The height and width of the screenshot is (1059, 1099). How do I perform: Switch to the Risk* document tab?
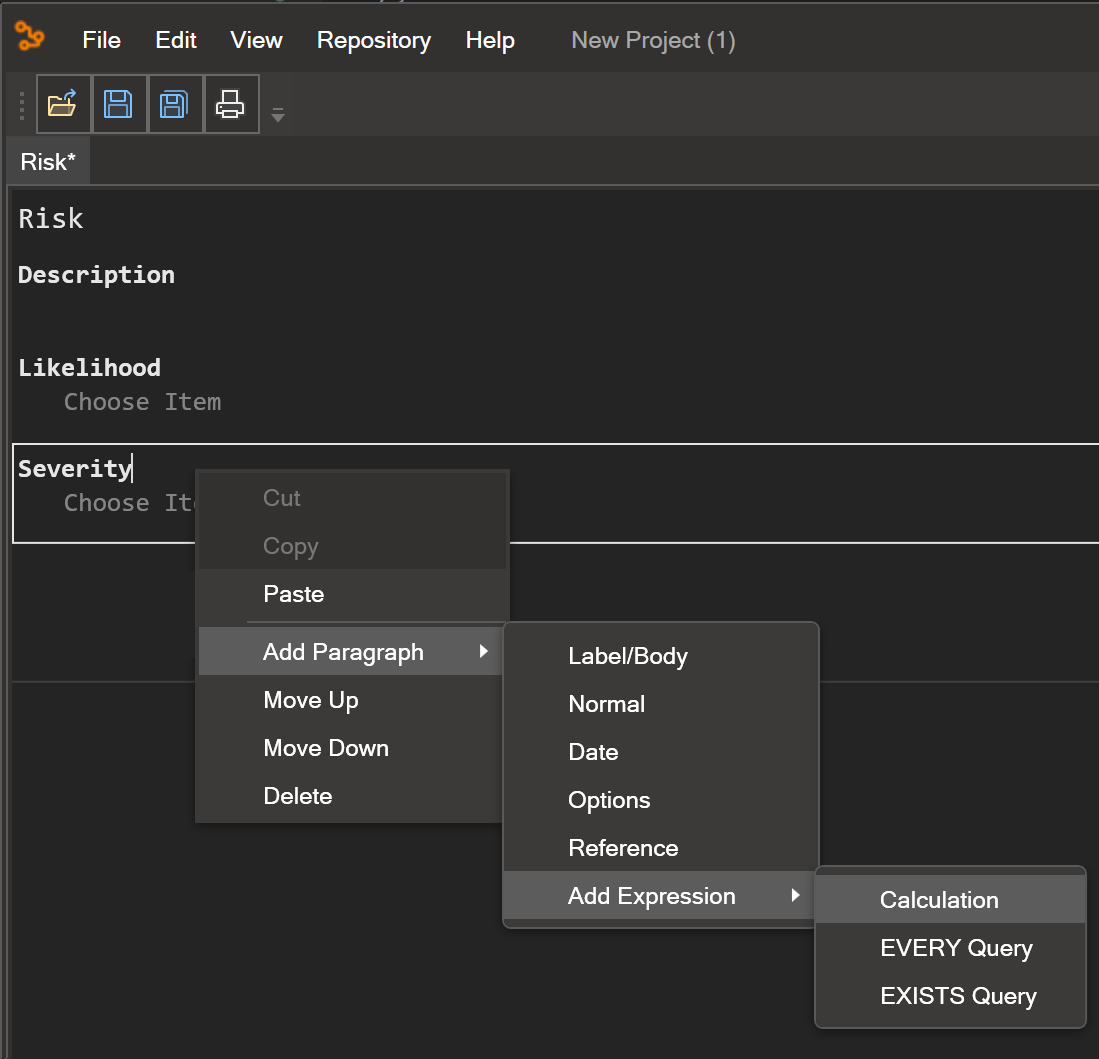pyautogui.click(x=48, y=162)
